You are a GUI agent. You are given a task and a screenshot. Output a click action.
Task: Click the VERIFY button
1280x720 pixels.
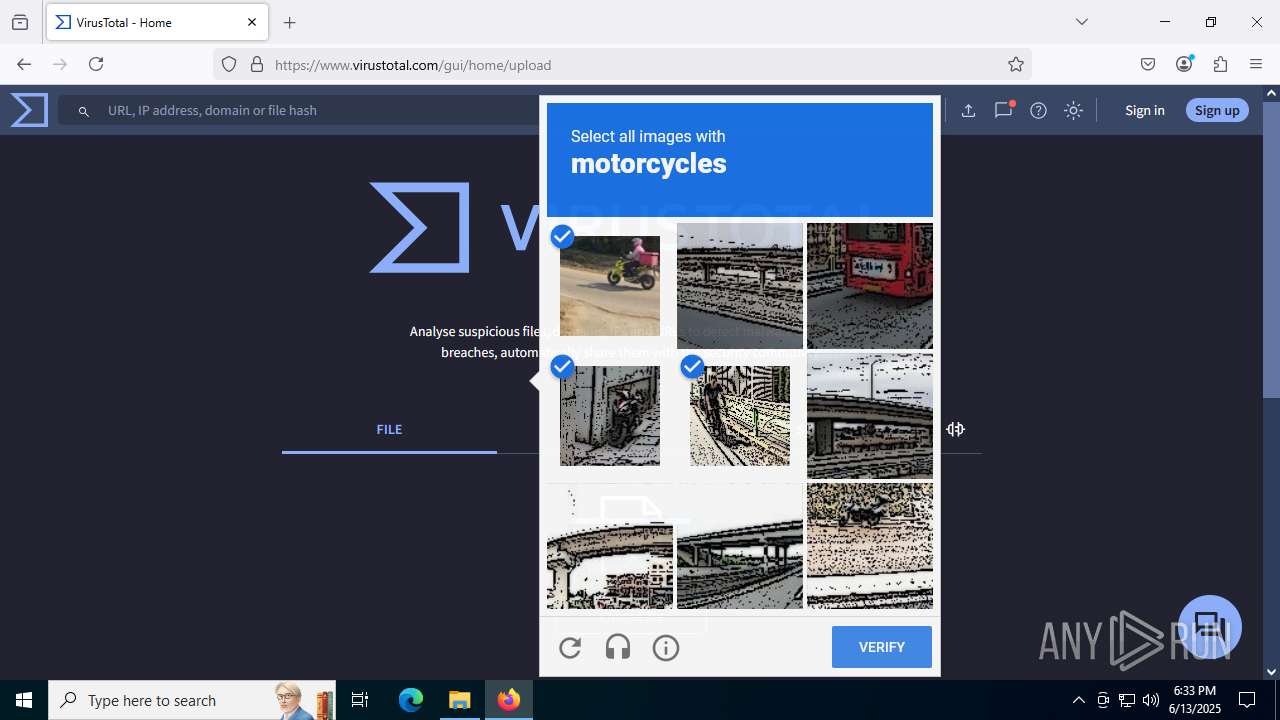click(x=882, y=647)
